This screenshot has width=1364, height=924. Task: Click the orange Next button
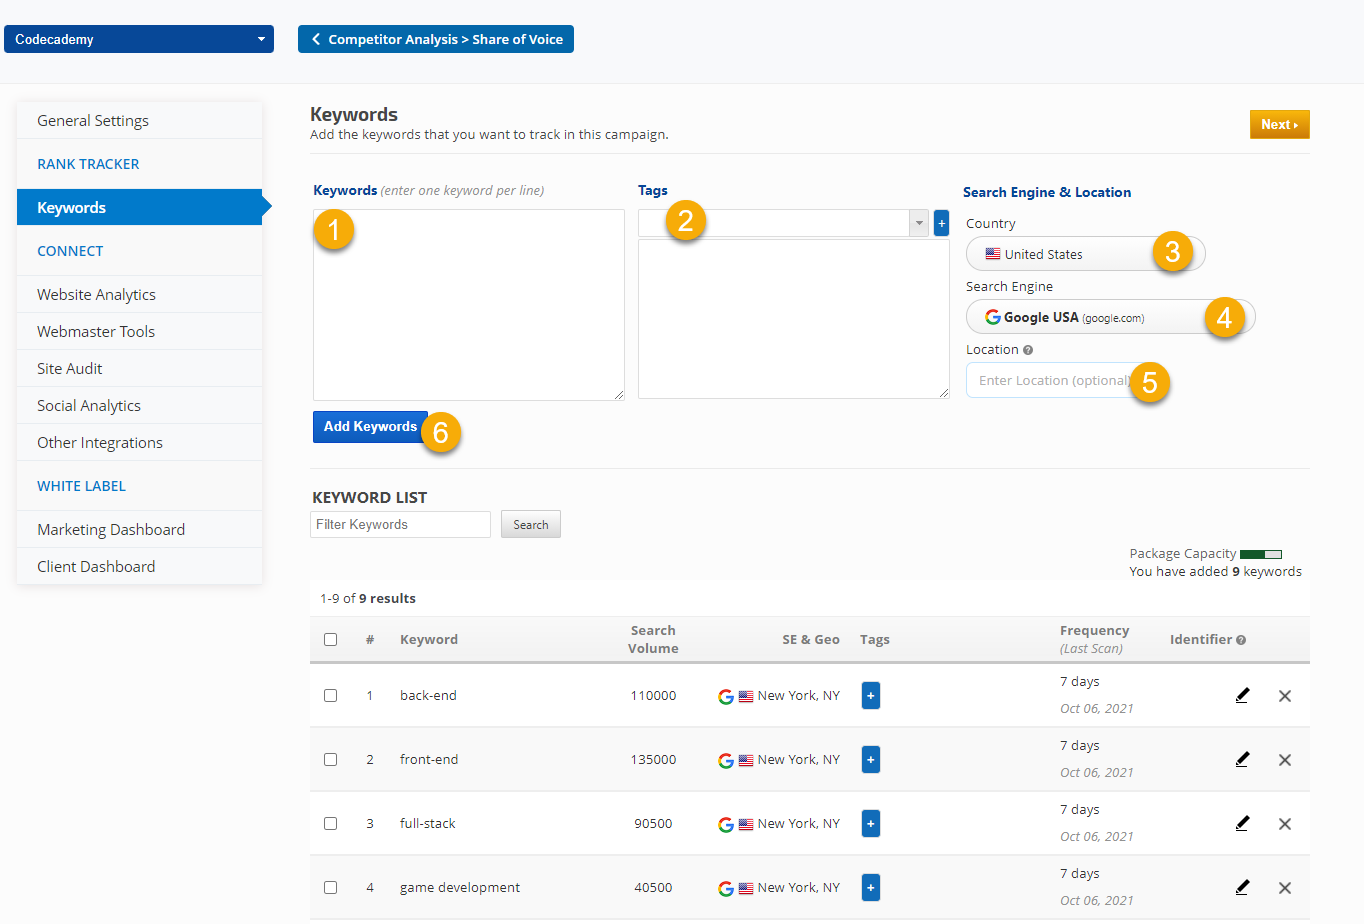tap(1279, 125)
